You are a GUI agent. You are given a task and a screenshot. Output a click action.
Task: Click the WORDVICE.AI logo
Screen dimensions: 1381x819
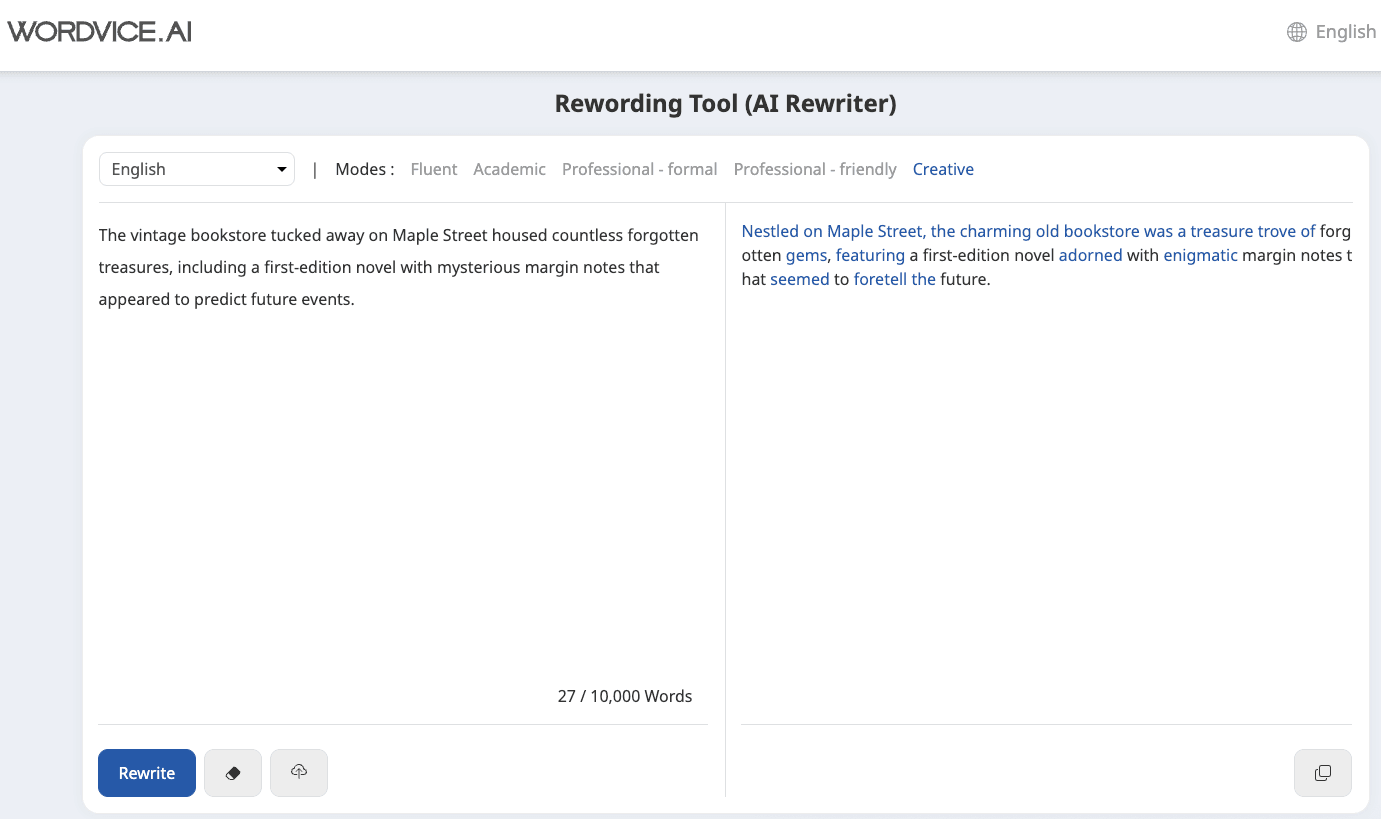pos(100,32)
